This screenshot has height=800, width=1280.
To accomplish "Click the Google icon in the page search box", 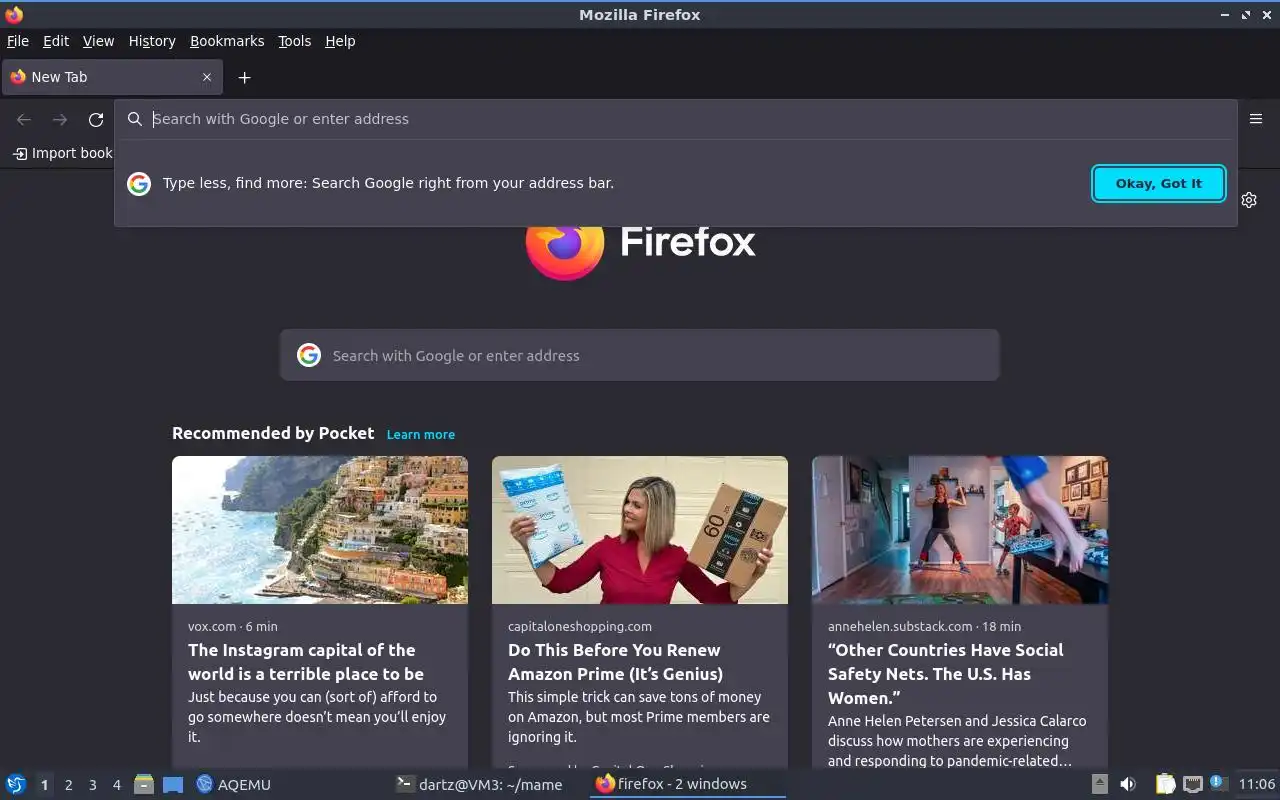I will [309, 355].
